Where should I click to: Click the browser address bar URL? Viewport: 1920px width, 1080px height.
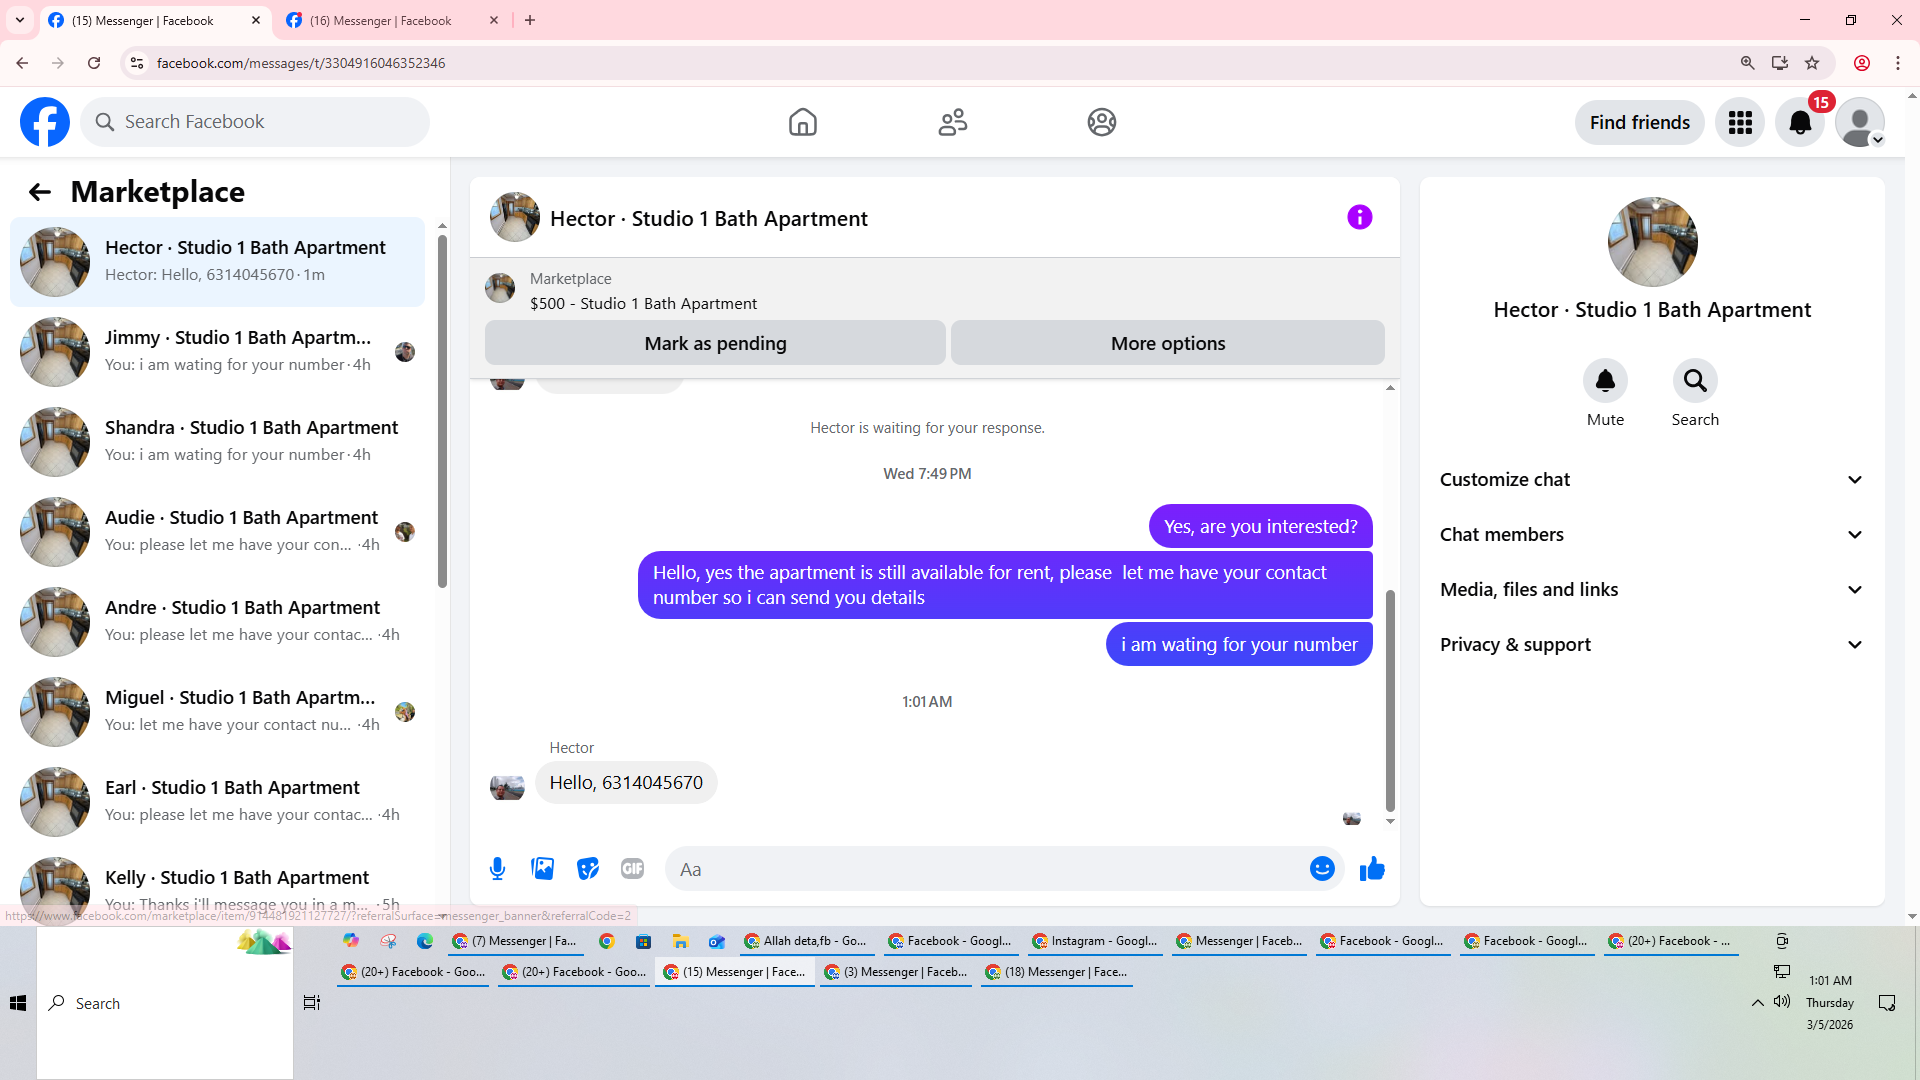click(301, 63)
